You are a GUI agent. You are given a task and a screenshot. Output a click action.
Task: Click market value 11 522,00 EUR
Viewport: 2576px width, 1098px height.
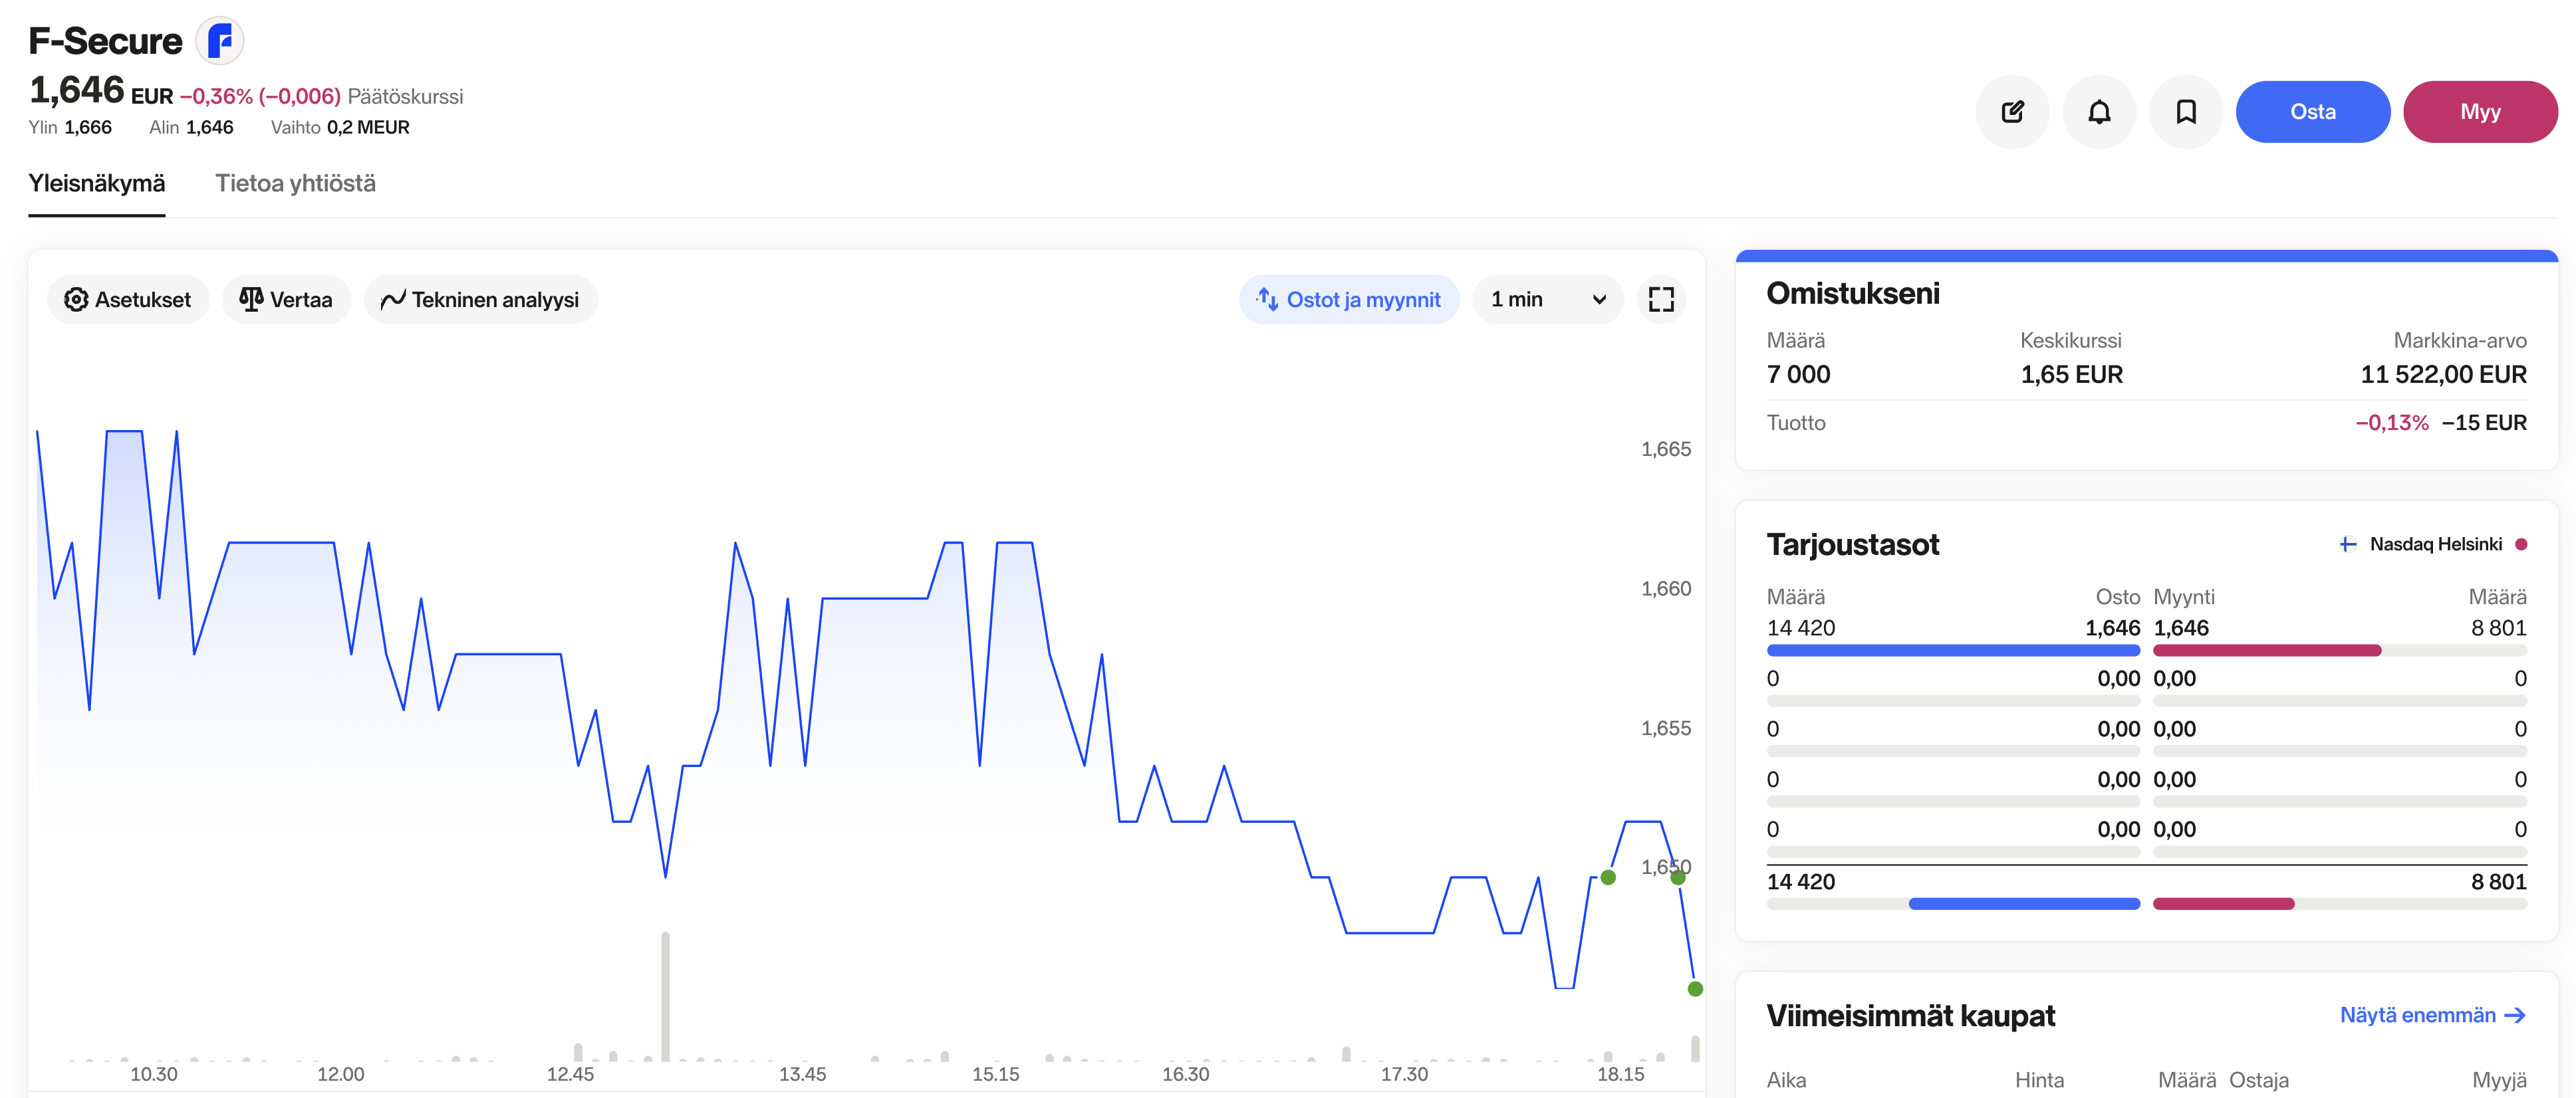point(2443,375)
